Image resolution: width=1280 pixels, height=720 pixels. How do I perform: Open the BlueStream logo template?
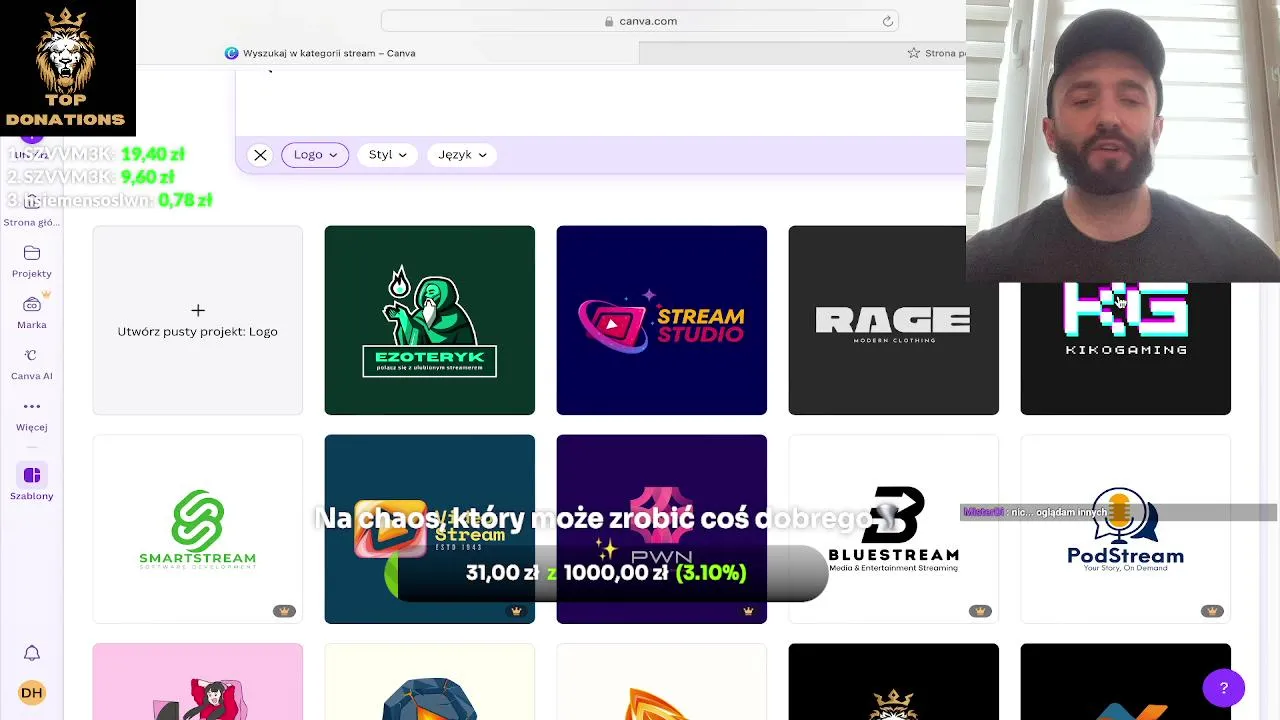pyautogui.click(x=894, y=529)
